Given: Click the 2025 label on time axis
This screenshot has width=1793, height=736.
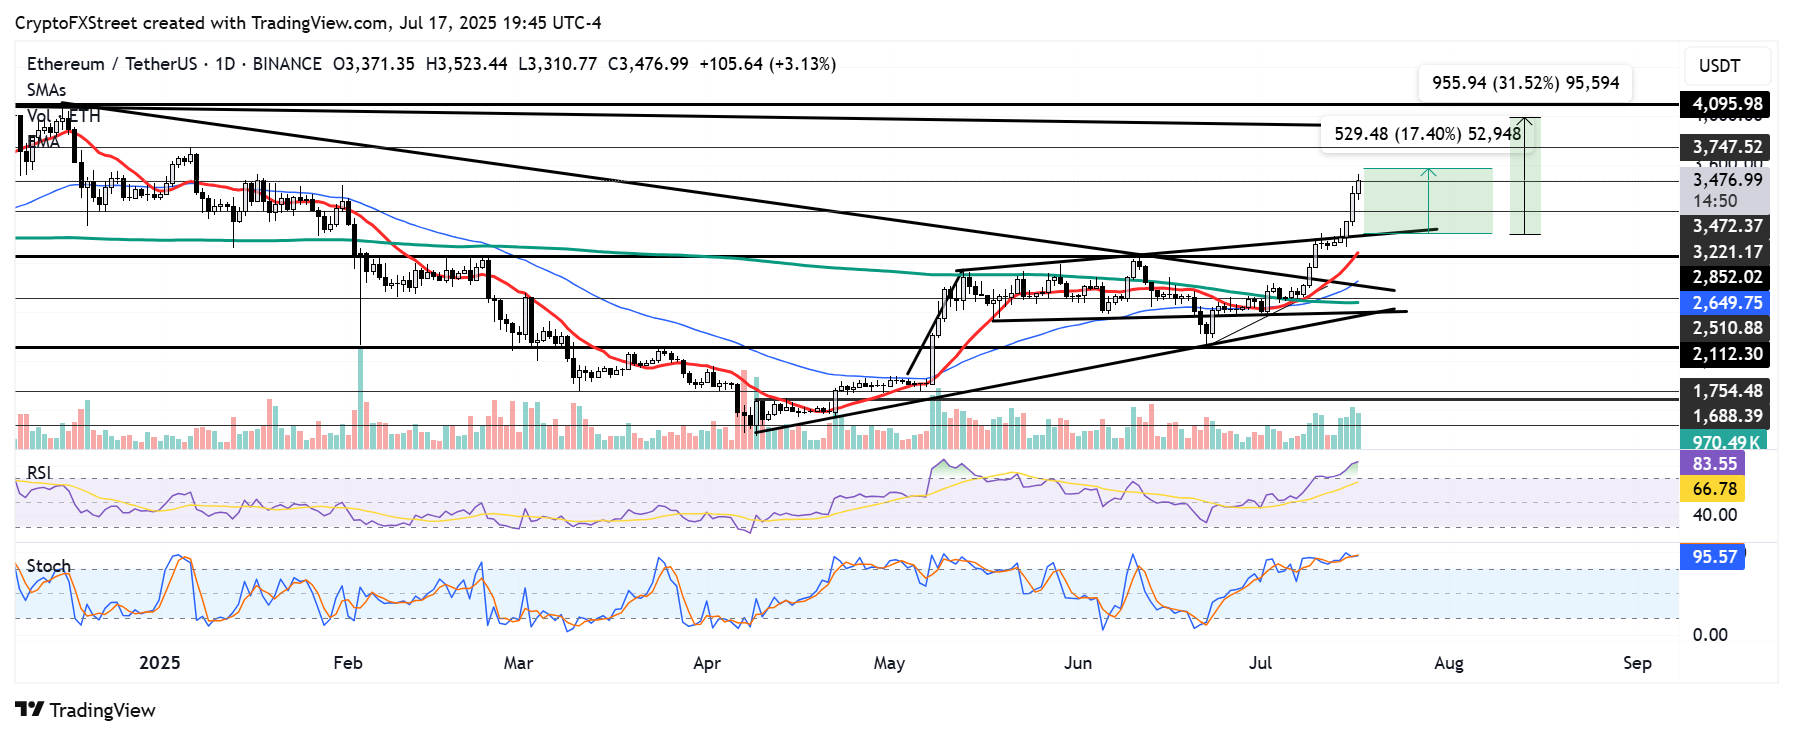Looking at the screenshot, I should point(159,663).
